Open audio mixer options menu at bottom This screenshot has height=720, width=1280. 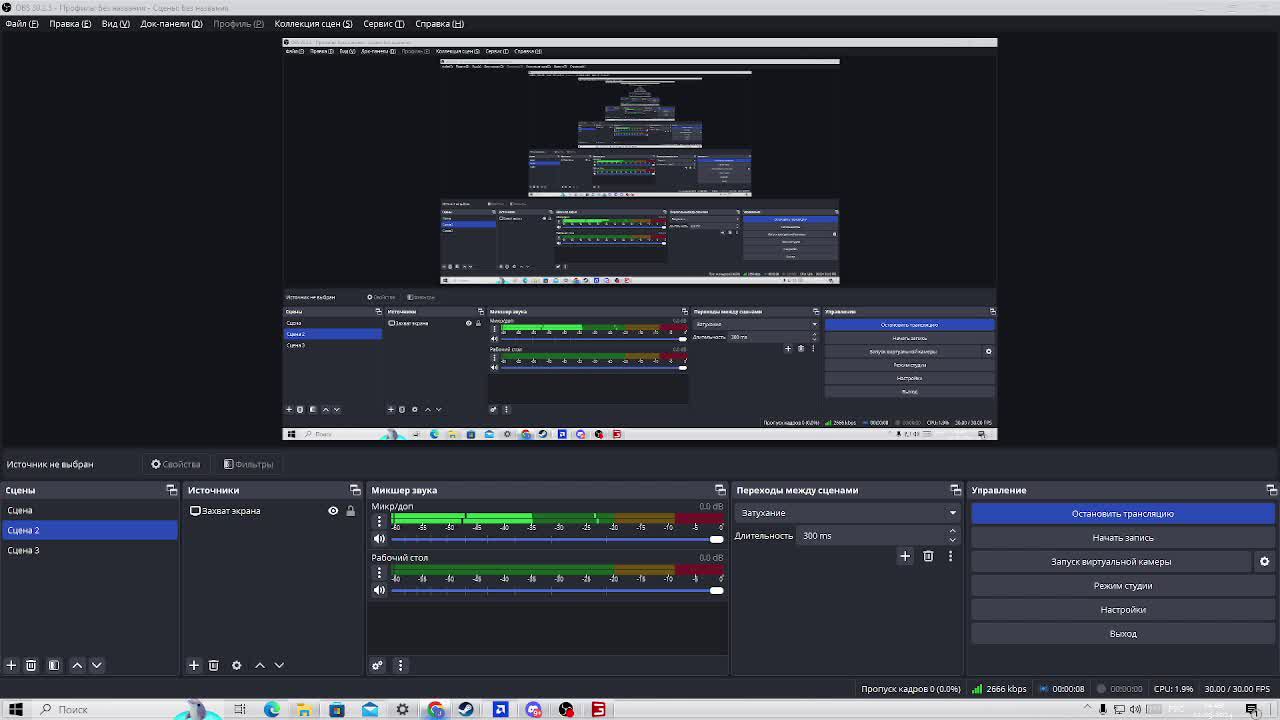click(x=400, y=665)
